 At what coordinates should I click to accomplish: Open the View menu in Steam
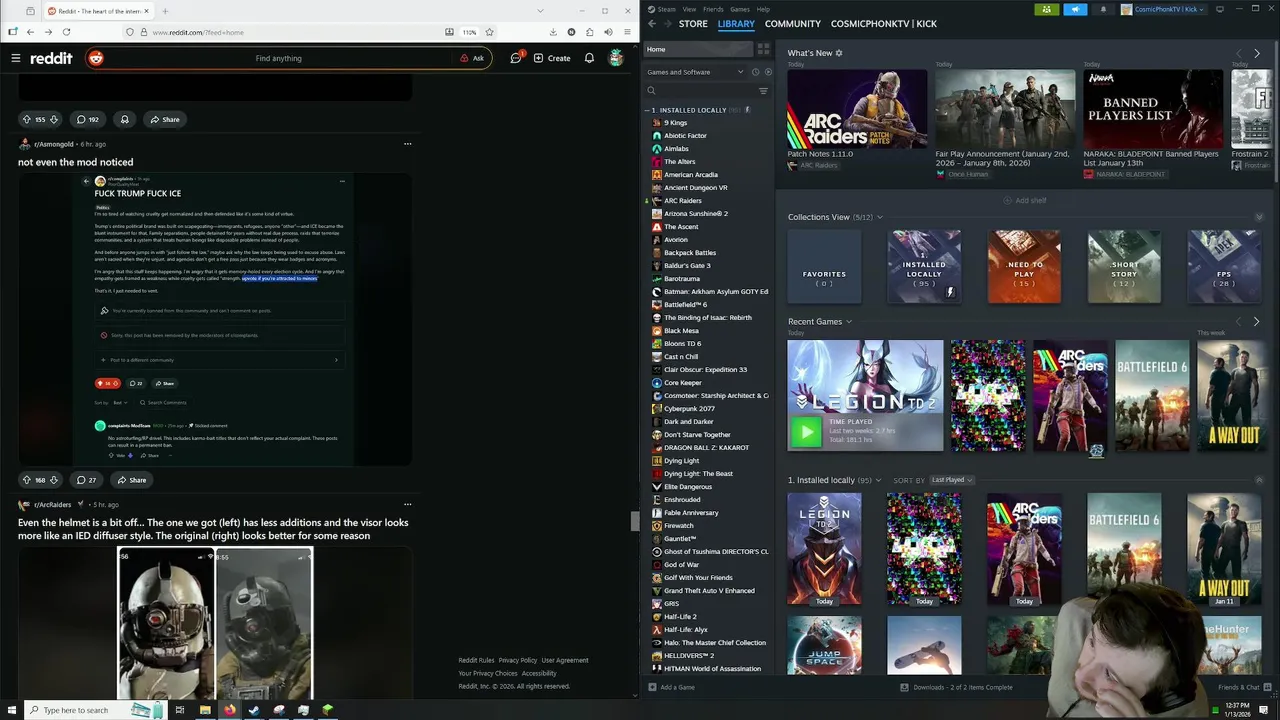(689, 9)
